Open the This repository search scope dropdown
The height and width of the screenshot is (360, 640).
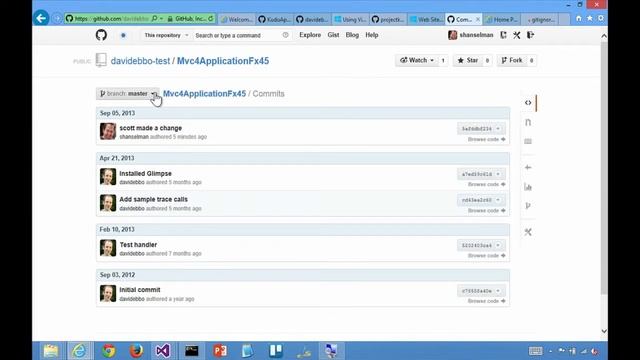pyautogui.click(x=166, y=36)
